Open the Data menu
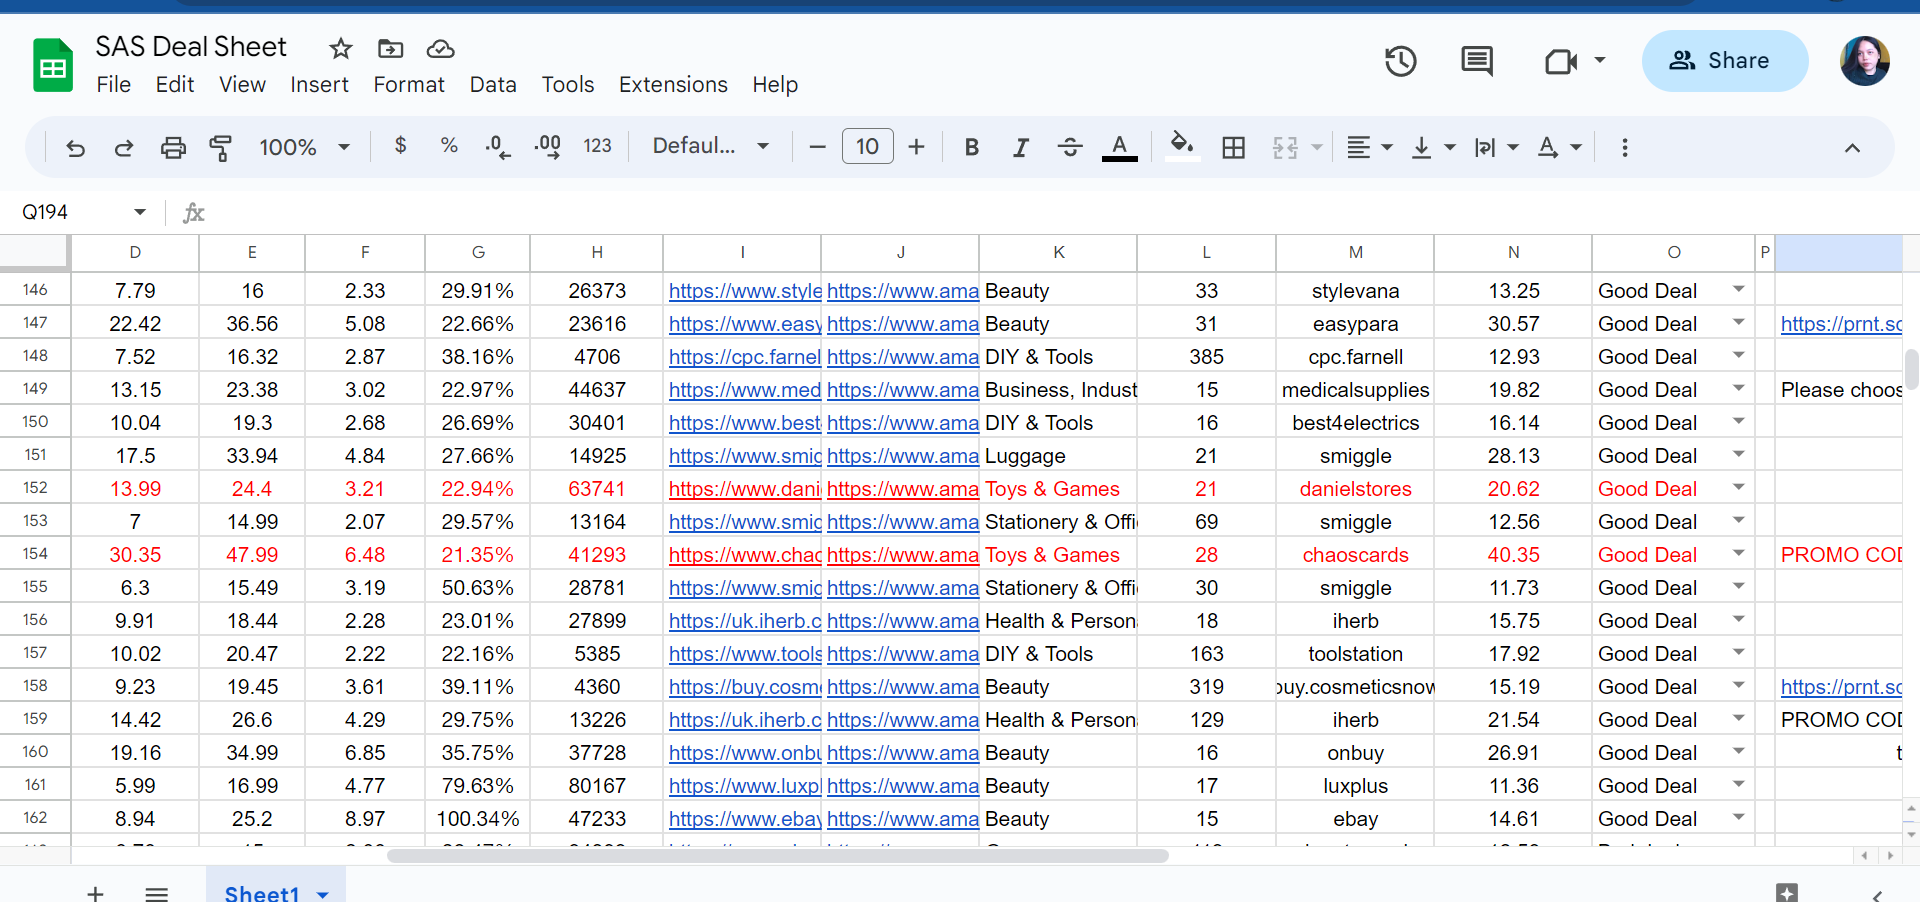The image size is (1920, 902). coord(493,85)
